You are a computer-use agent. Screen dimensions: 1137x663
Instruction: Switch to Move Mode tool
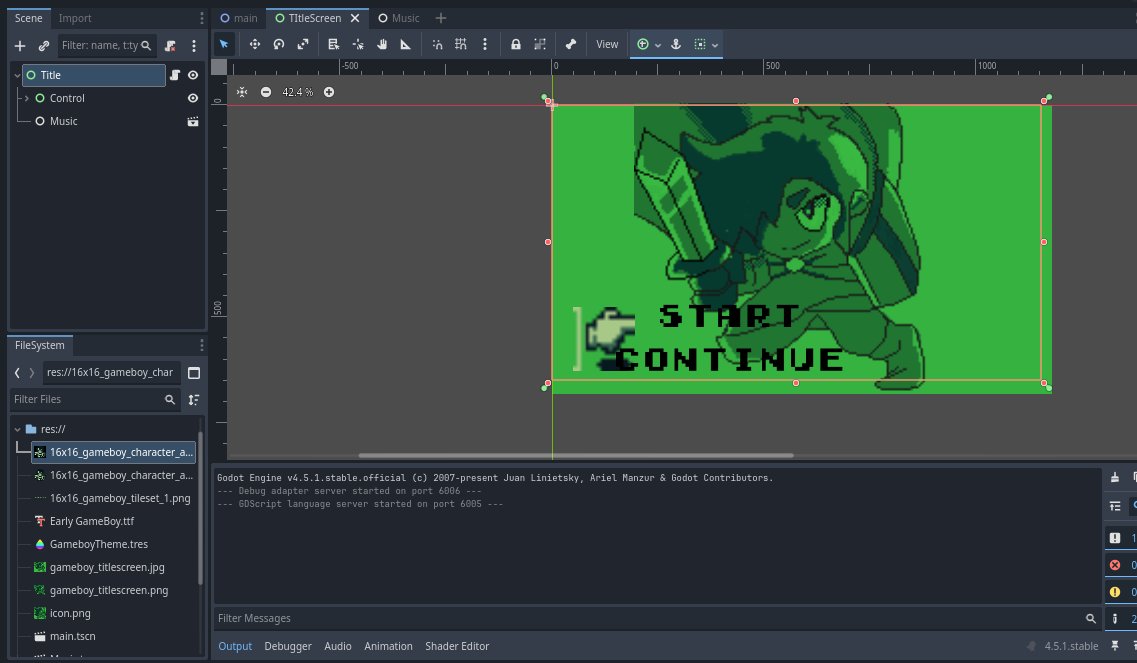click(255, 44)
